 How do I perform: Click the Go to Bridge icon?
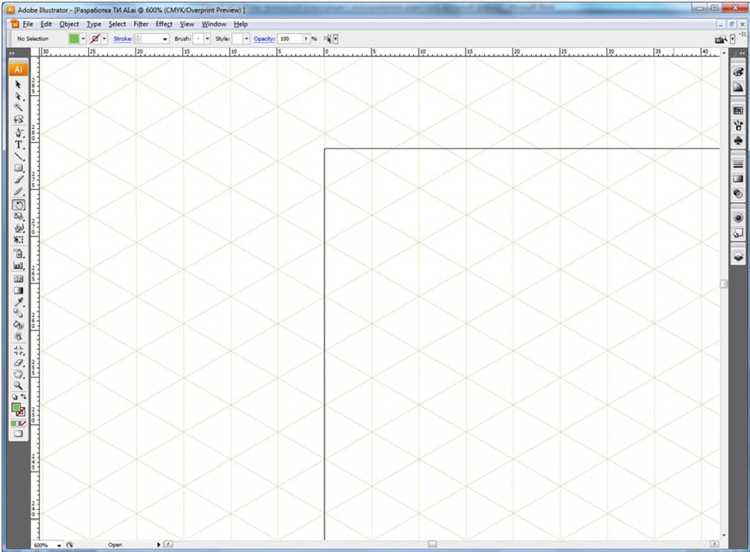pos(721,40)
